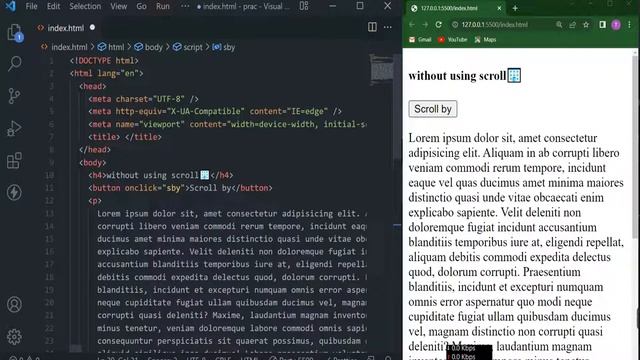Open the Search view in activity bar

tap(15, 64)
